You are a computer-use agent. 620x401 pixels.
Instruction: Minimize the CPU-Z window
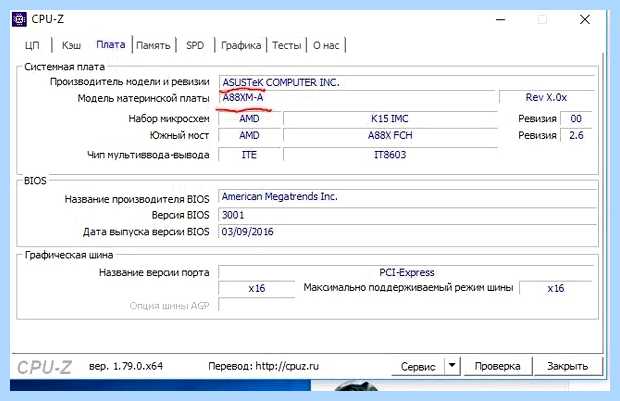[501, 19]
